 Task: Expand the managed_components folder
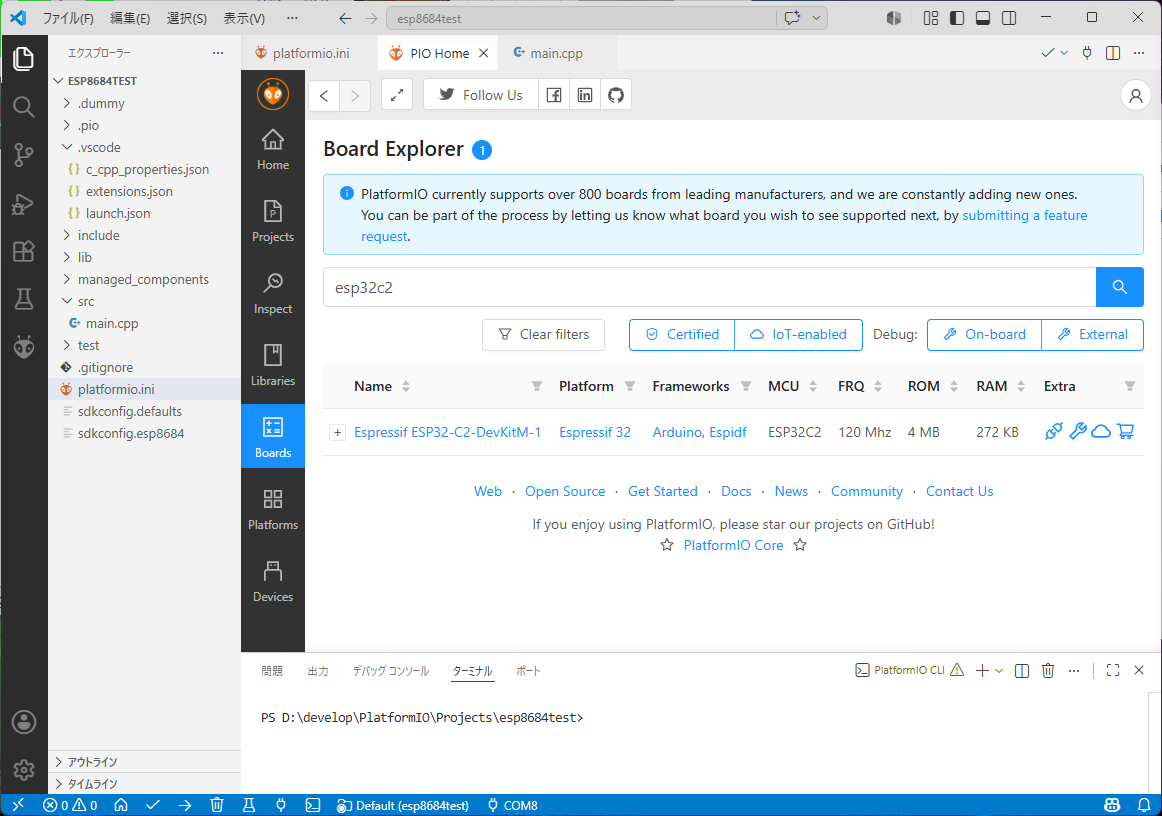coord(67,279)
